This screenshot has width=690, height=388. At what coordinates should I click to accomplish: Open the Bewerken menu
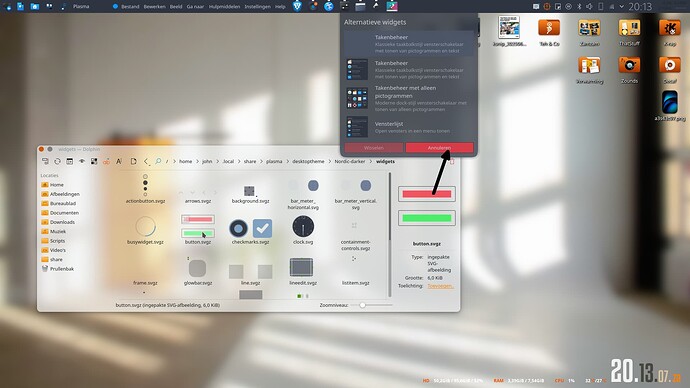[x=154, y=7]
